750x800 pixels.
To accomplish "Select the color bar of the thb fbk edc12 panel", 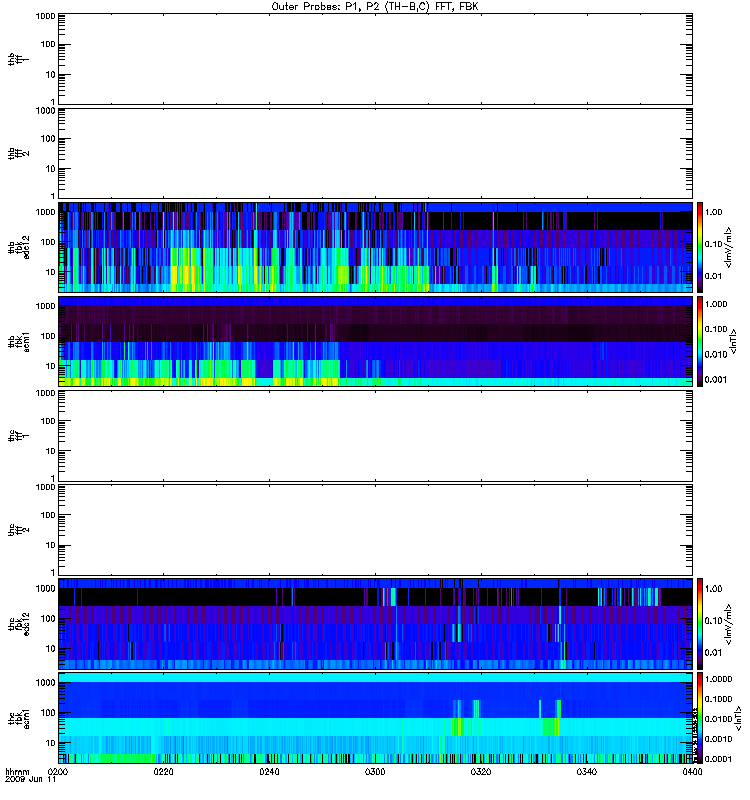I will coord(700,247).
